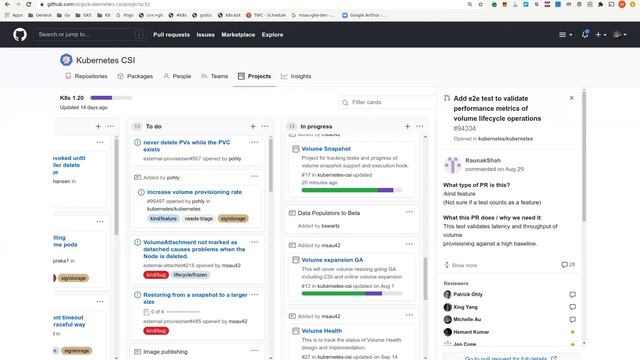
Task: Click kind/bug label on VolumeAttachment card
Action: coord(156,275)
